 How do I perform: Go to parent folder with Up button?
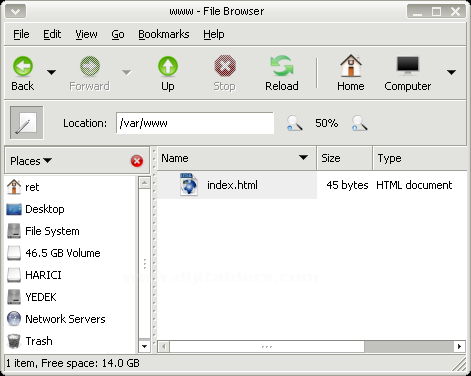tap(168, 73)
